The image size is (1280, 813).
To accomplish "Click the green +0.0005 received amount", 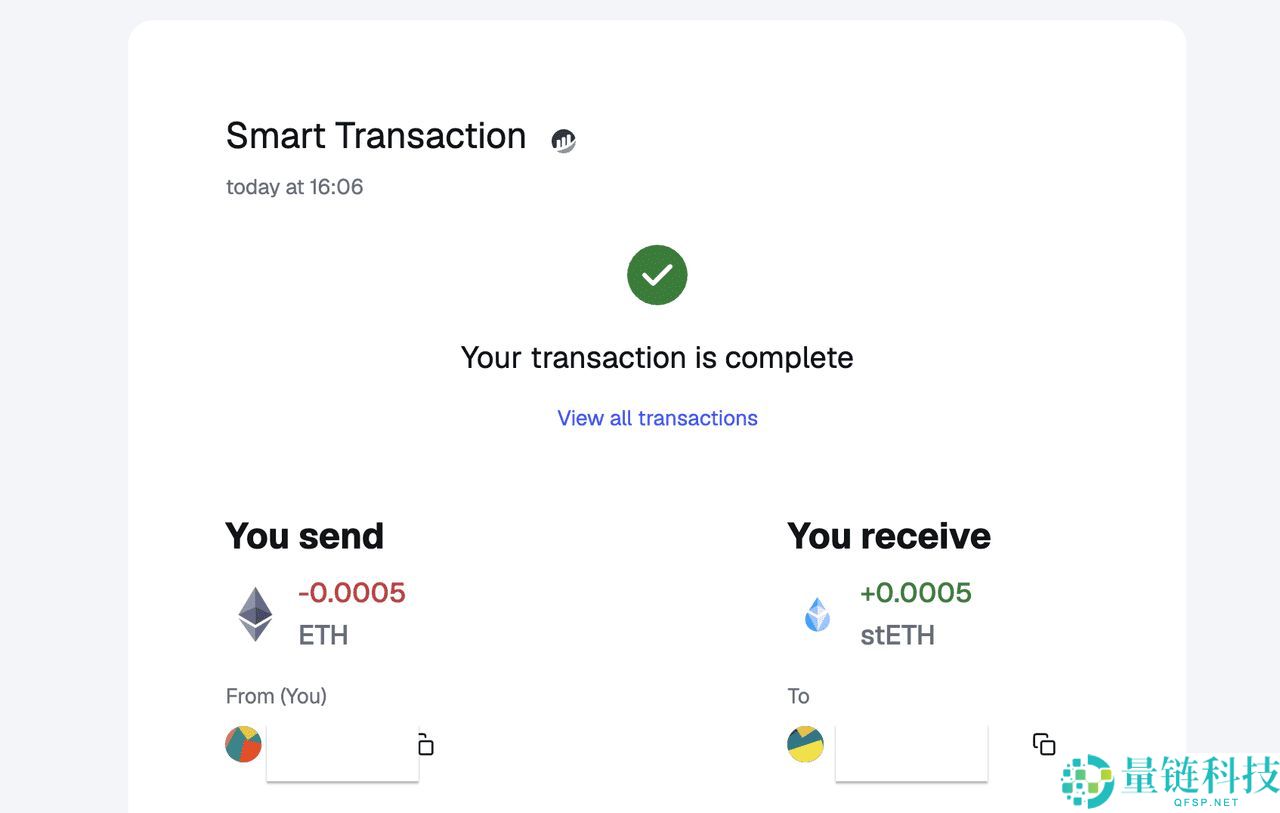I will [916, 592].
